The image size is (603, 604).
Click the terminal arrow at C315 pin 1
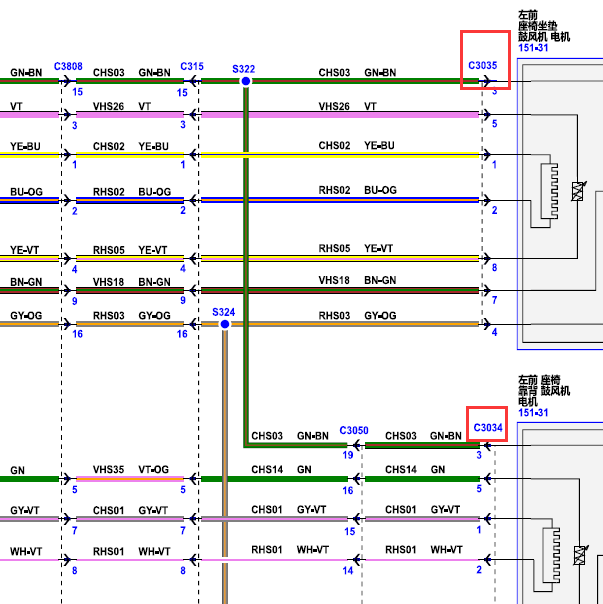click(x=193, y=155)
